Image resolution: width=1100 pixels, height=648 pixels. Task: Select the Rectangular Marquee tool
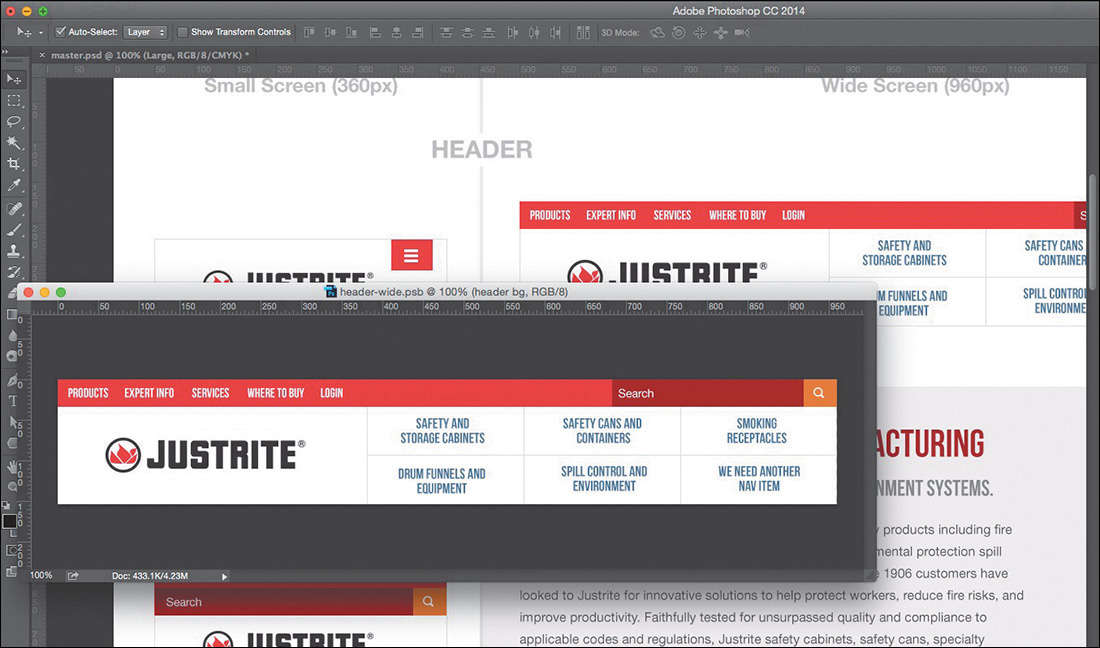point(14,101)
